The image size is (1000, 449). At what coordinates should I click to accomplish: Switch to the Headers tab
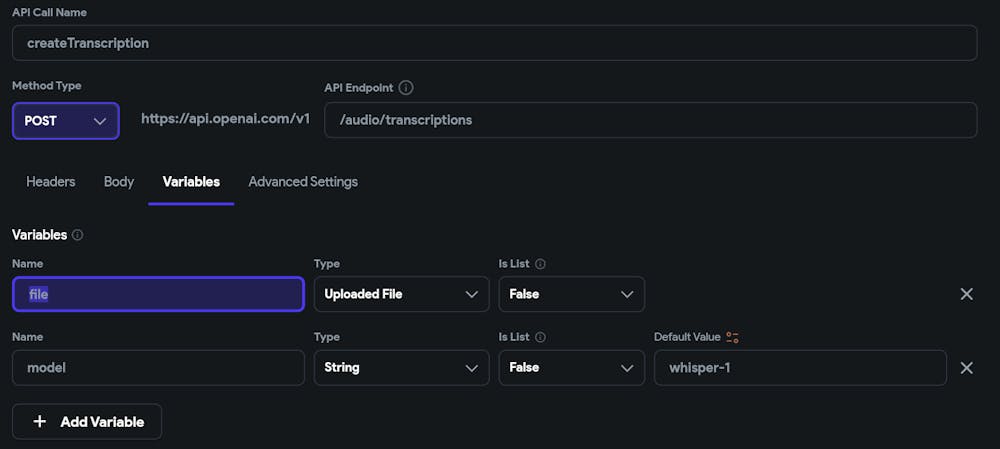51,182
